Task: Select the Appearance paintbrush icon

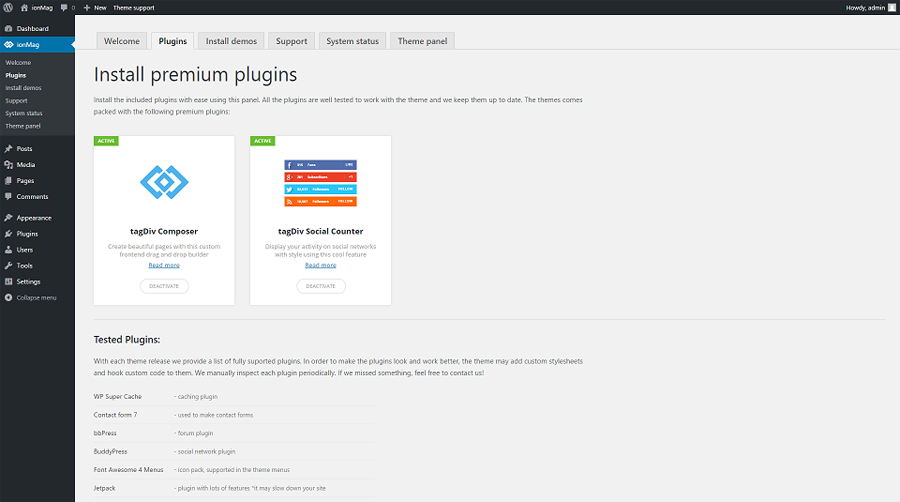Action: 9,218
